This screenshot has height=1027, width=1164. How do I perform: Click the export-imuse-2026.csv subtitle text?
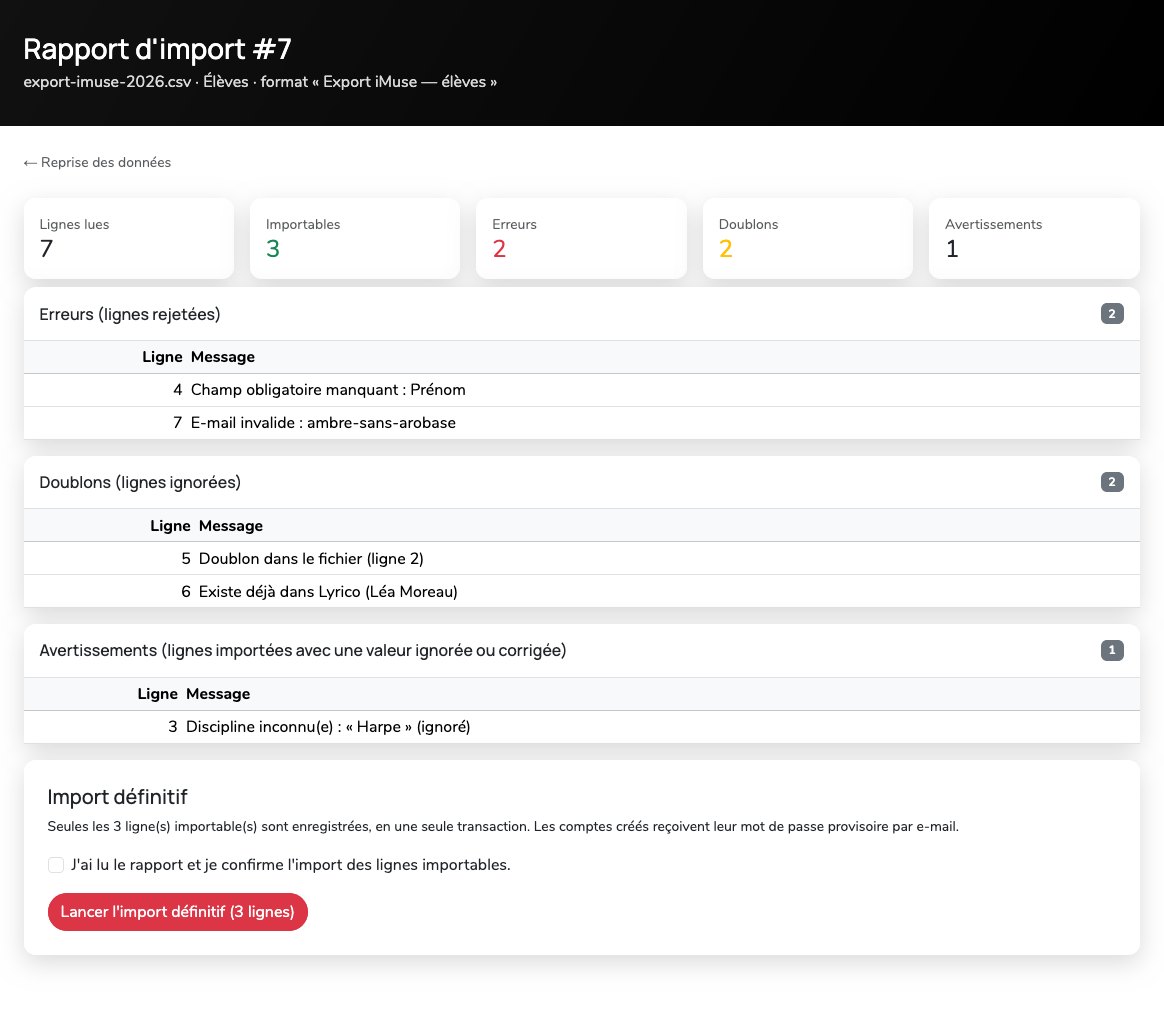tap(260, 82)
